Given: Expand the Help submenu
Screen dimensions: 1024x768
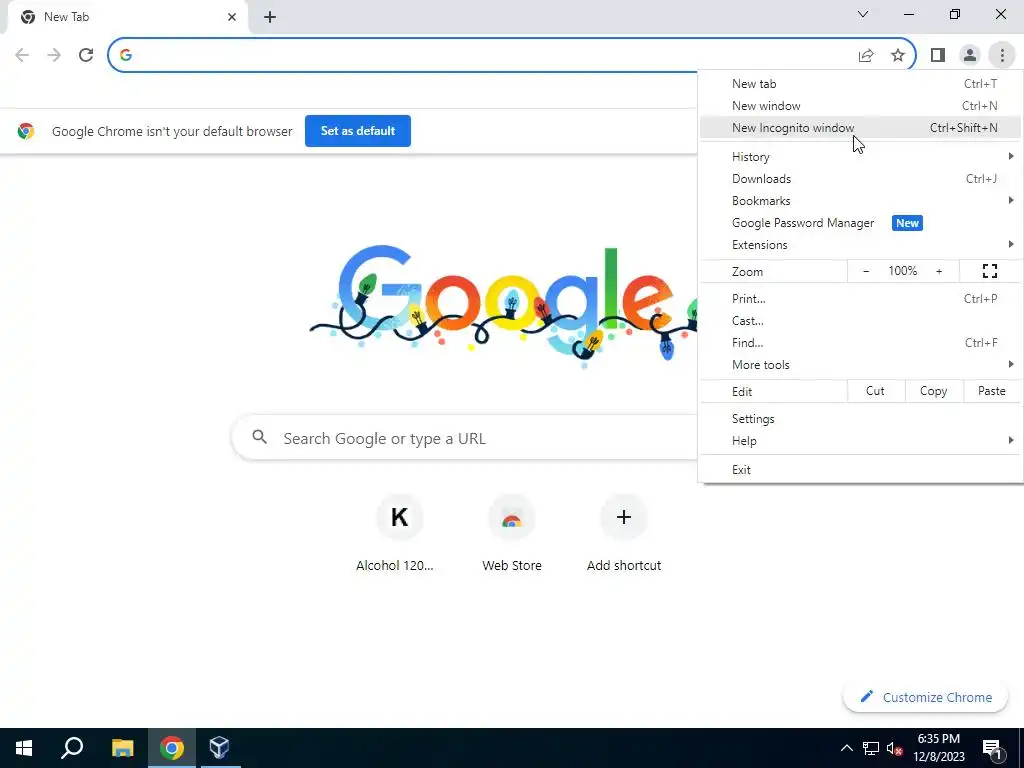Looking at the screenshot, I should pyautogui.click(x=860, y=441).
